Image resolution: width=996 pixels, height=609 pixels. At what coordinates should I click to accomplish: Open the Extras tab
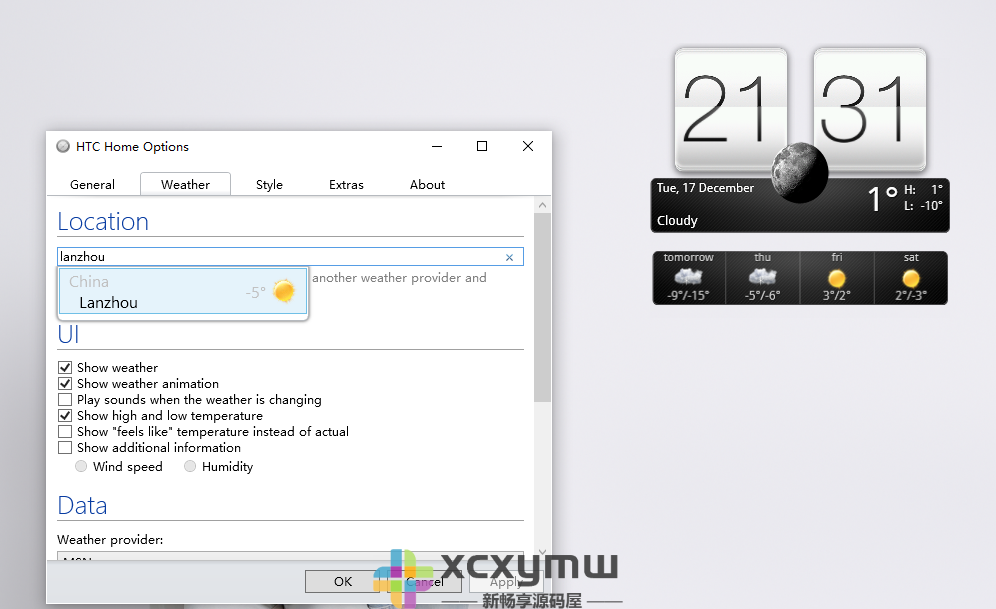coord(346,184)
